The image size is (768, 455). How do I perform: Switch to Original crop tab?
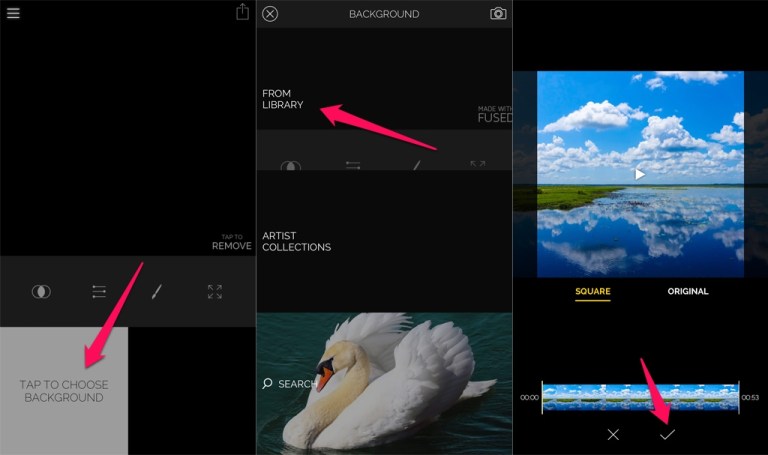pyautogui.click(x=688, y=291)
